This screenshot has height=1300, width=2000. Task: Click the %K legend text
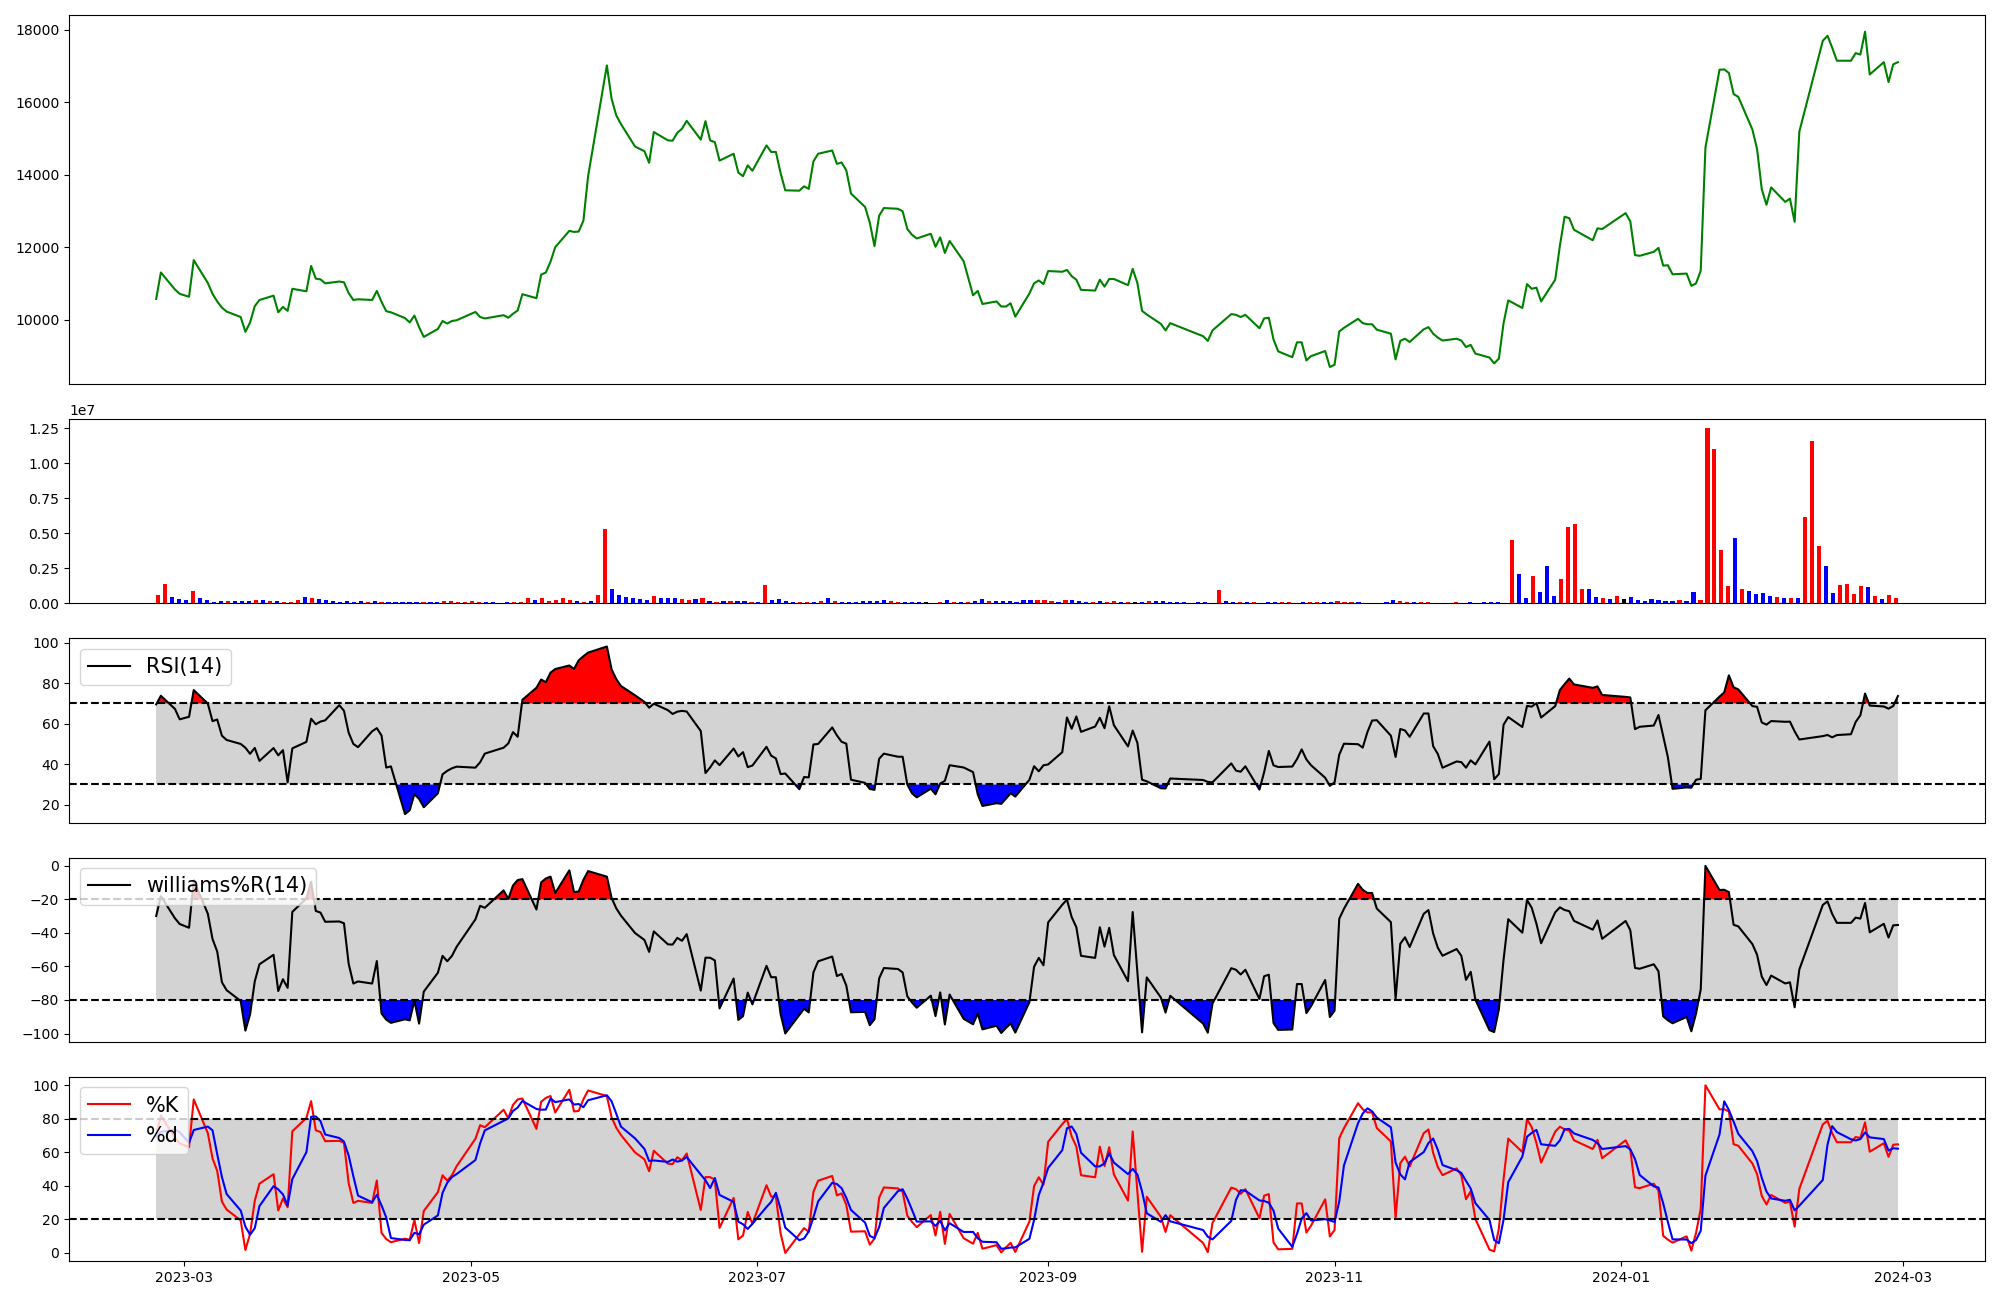[x=162, y=1105]
